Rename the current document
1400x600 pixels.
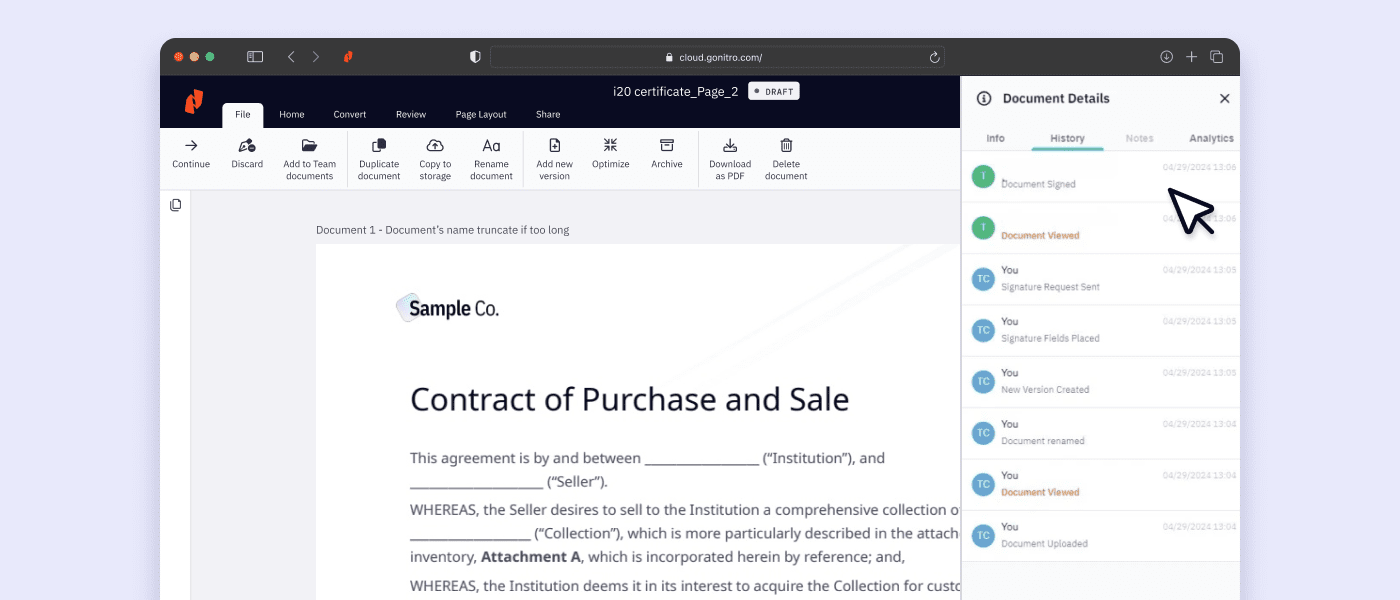point(491,159)
